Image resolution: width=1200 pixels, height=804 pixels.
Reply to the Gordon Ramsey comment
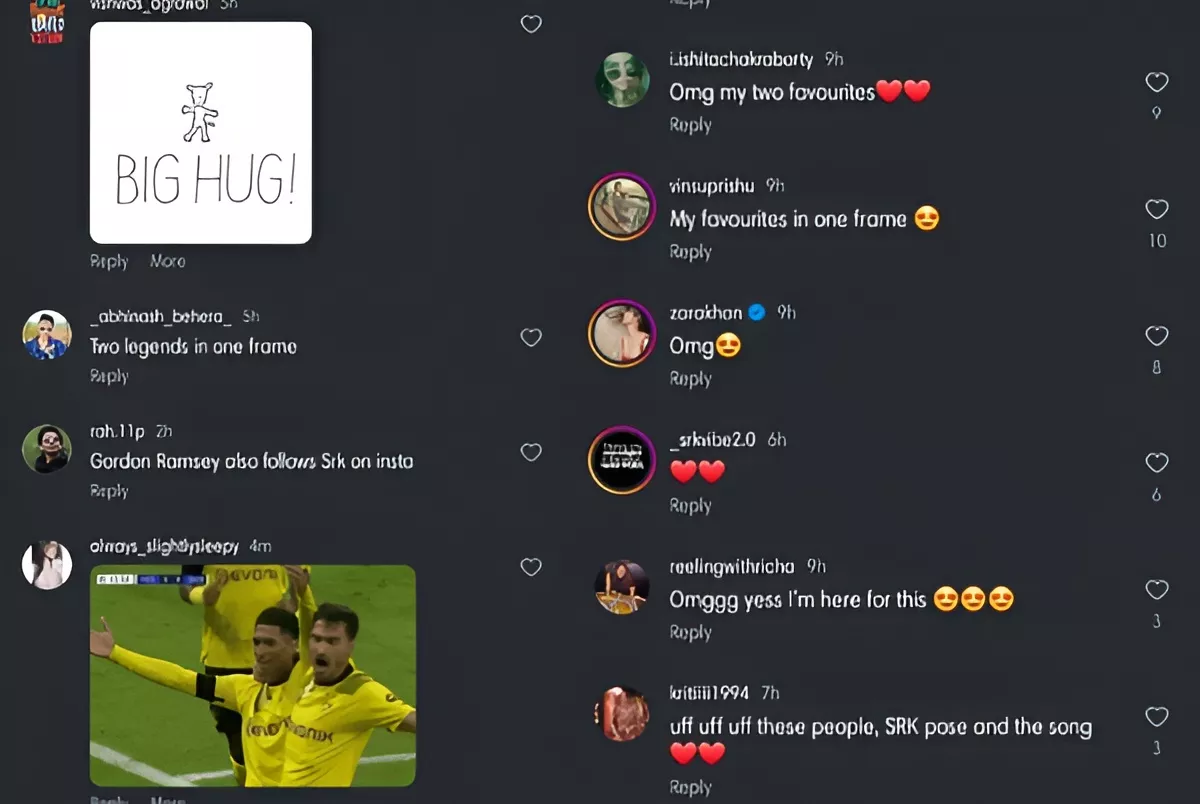109,491
